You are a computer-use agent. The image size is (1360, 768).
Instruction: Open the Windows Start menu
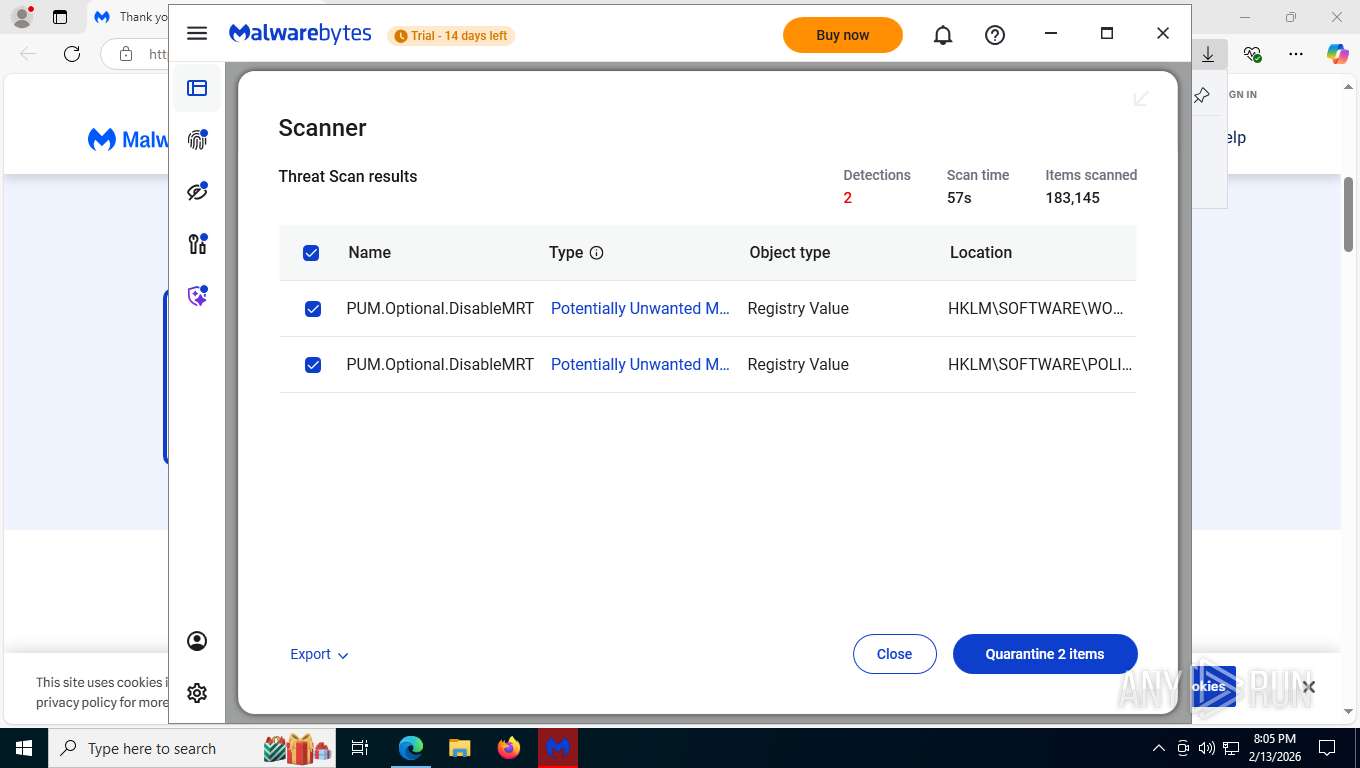click(x=24, y=748)
